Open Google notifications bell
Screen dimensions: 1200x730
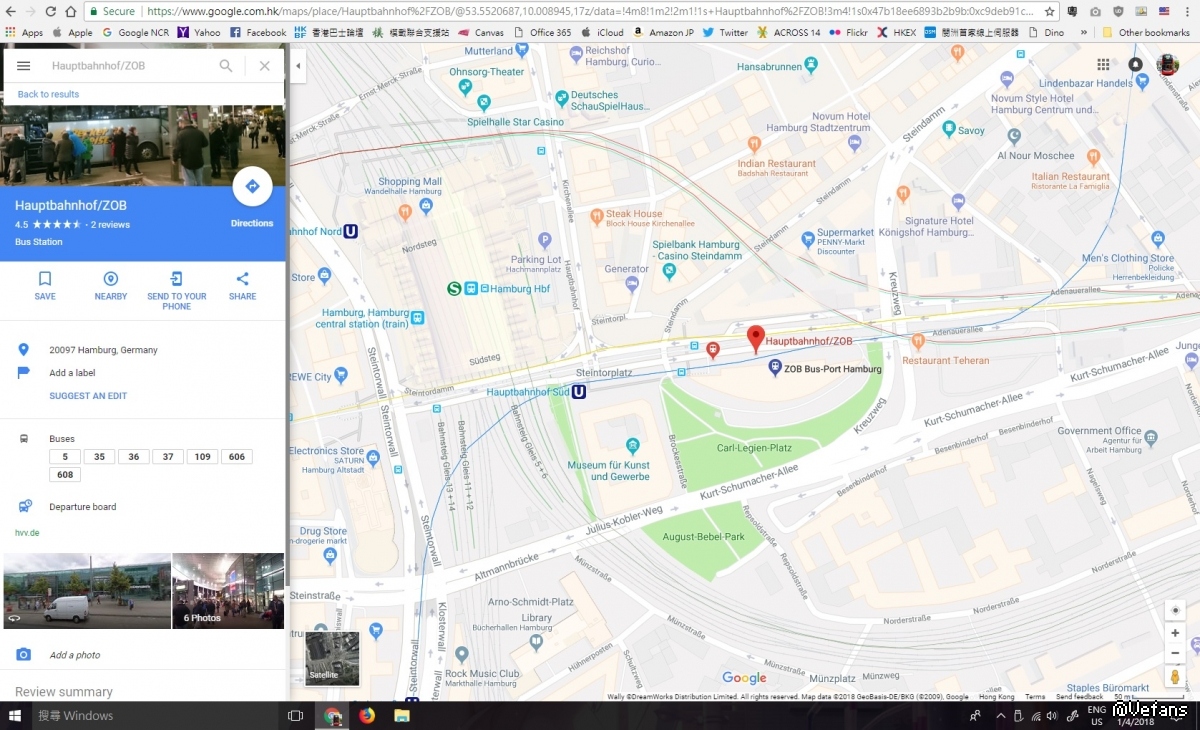click(x=1135, y=65)
